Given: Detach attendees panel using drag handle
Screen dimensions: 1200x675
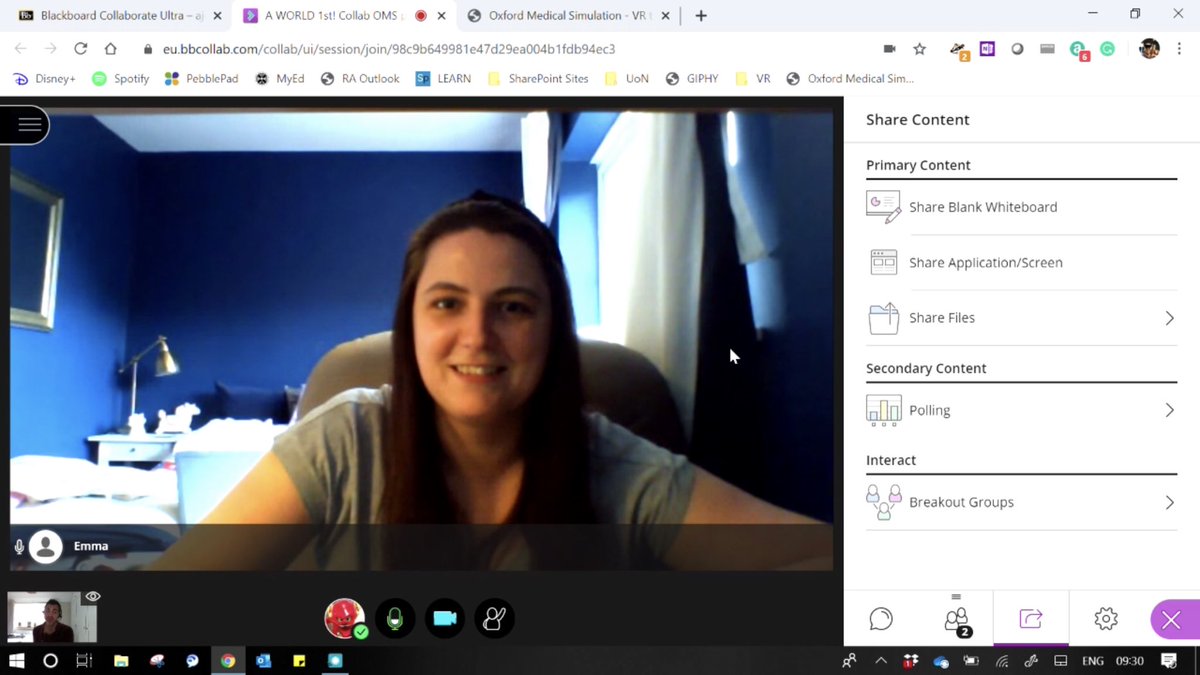Looking at the screenshot, I should 956,597.
